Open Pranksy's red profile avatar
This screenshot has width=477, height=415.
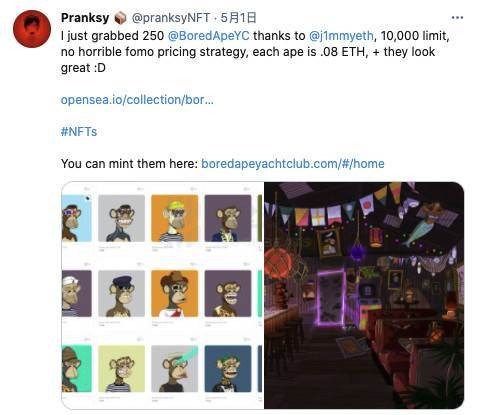pos(32,29)
